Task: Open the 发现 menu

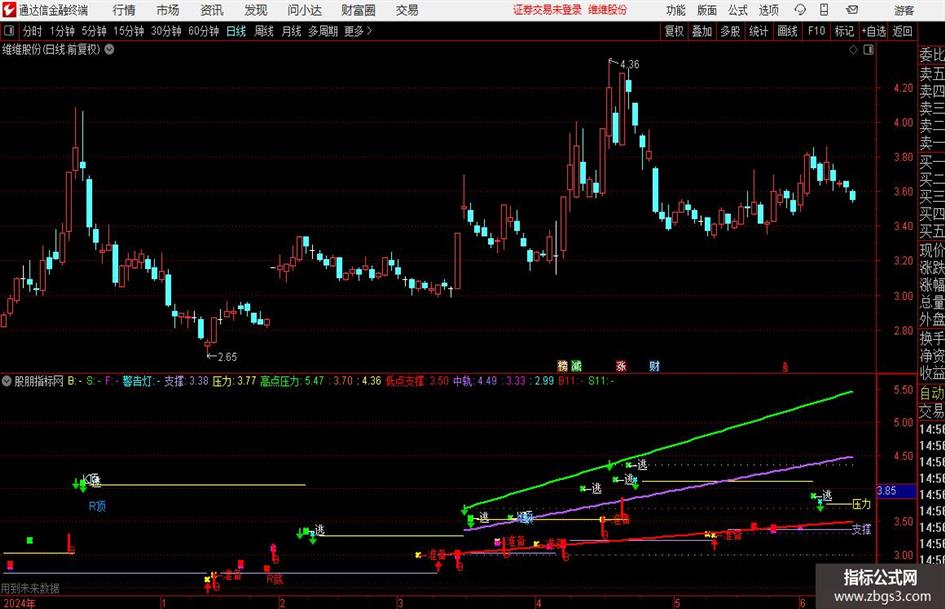Action: (256, 10)
